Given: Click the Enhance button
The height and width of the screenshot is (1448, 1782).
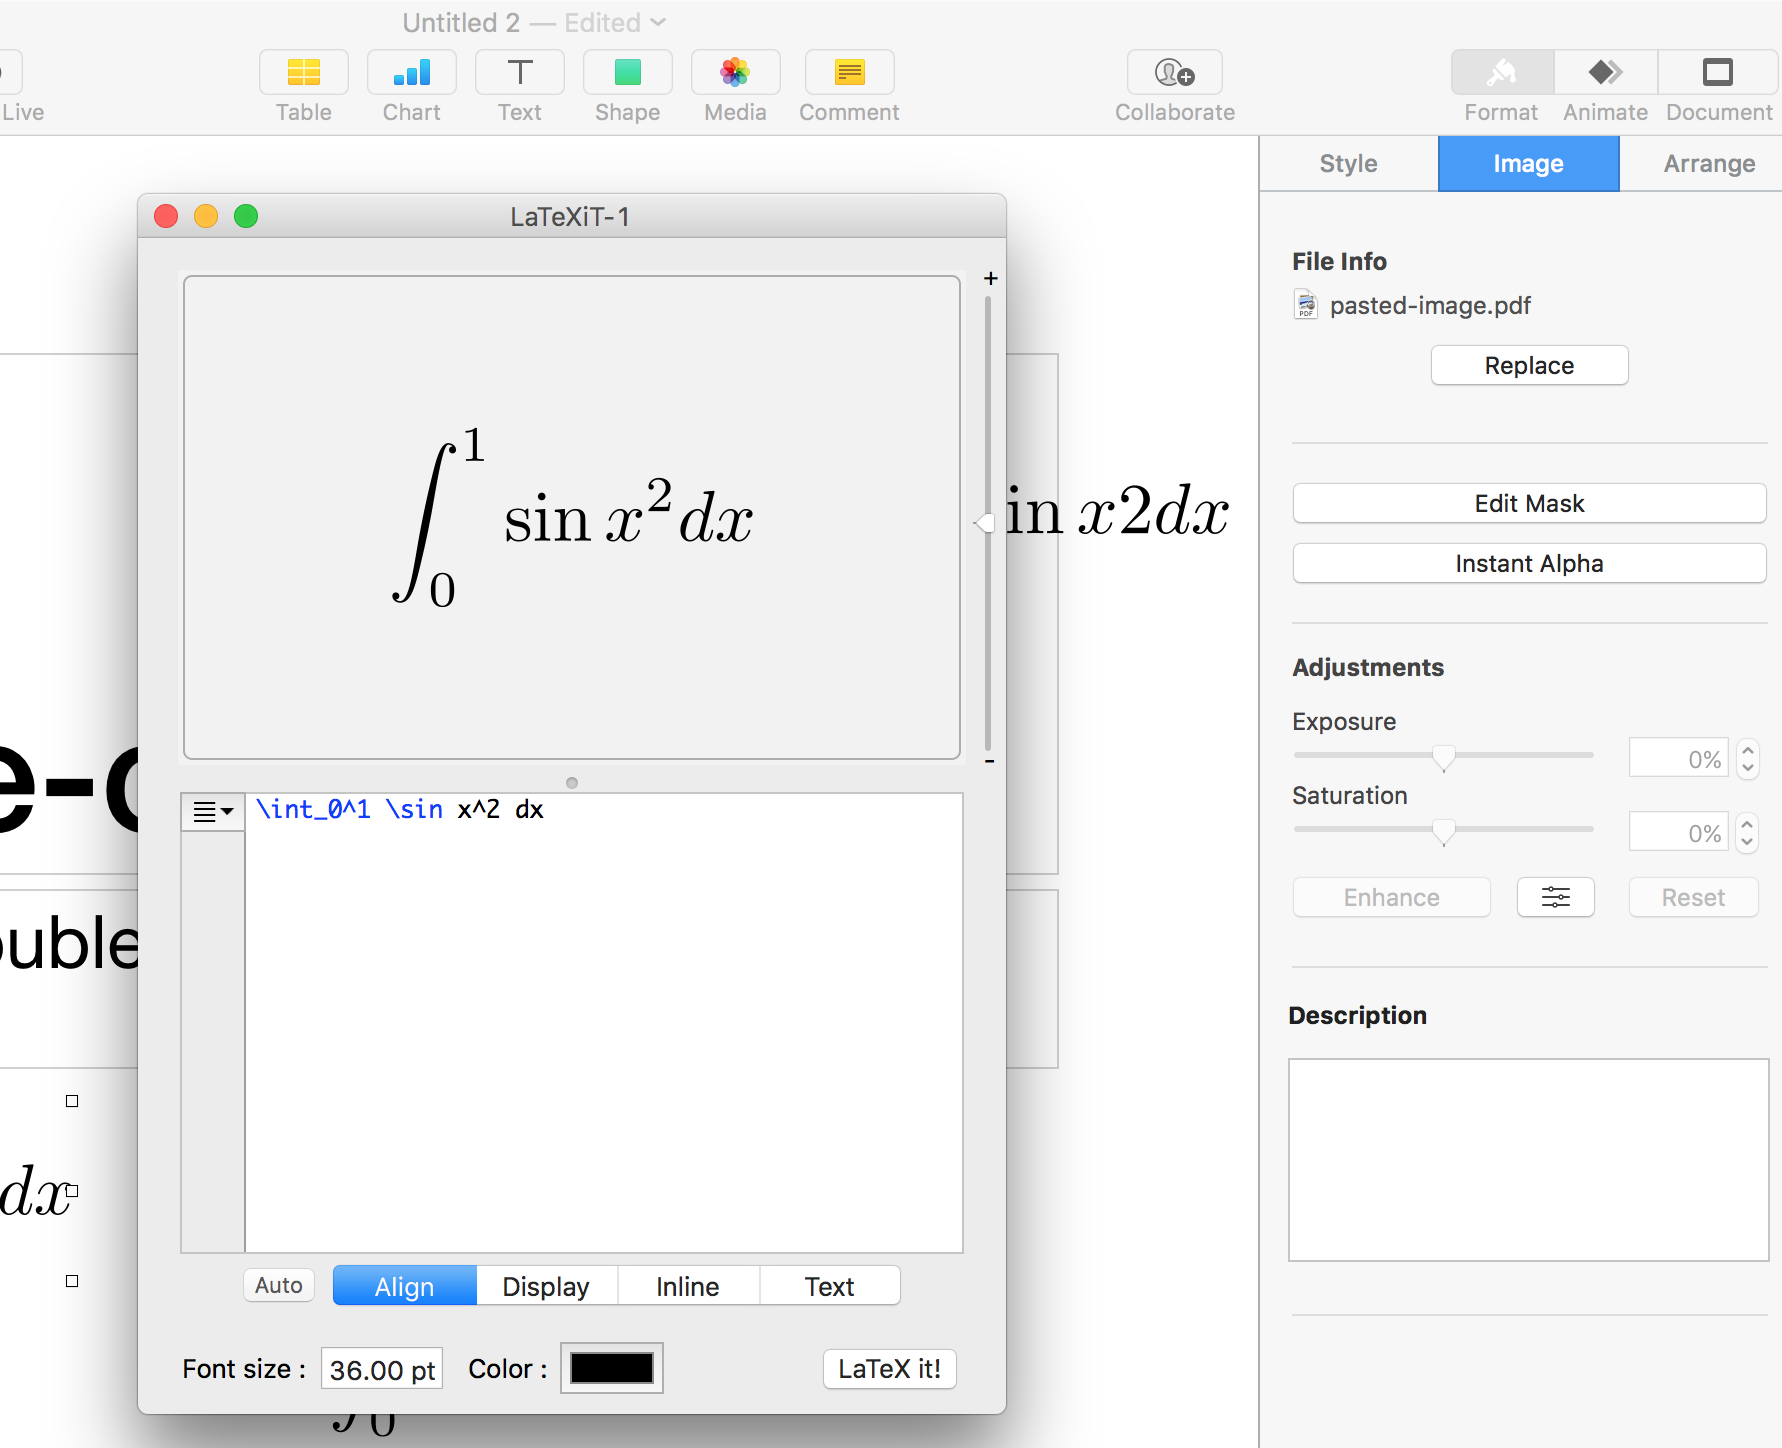Looking at the screenshot, I should [x=1391, y=897].
